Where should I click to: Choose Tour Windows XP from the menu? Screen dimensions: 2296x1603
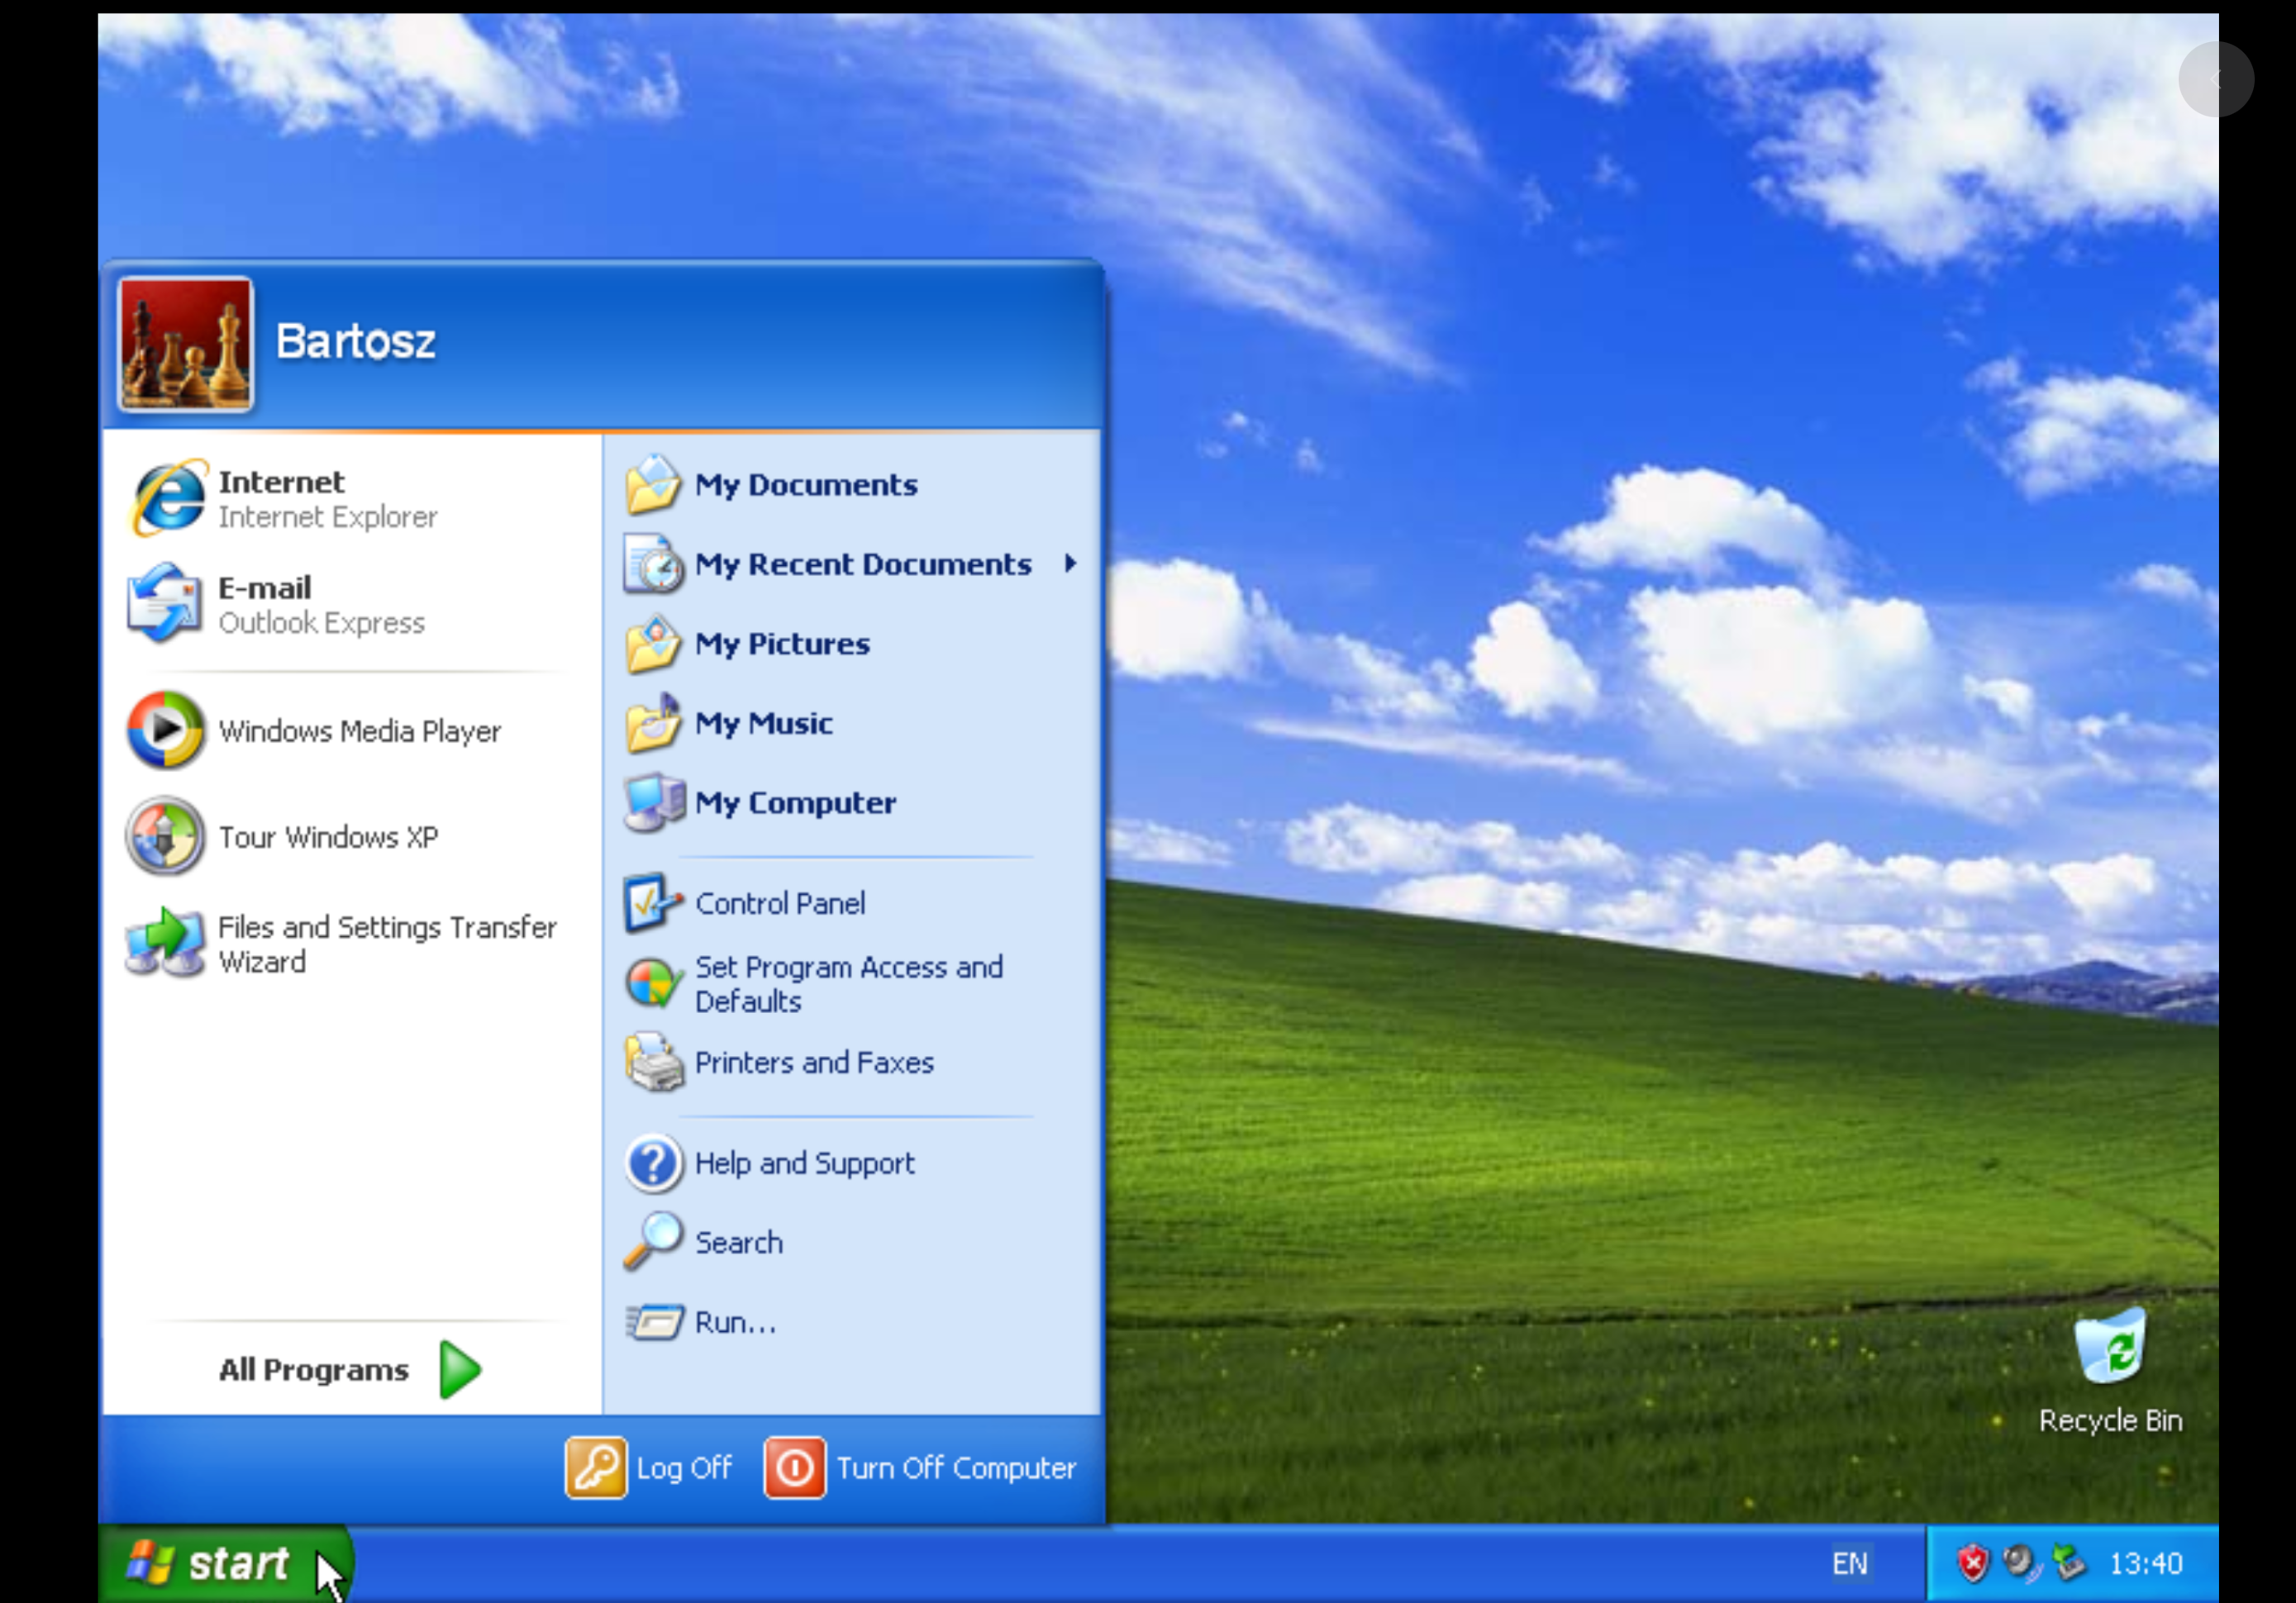352,837
